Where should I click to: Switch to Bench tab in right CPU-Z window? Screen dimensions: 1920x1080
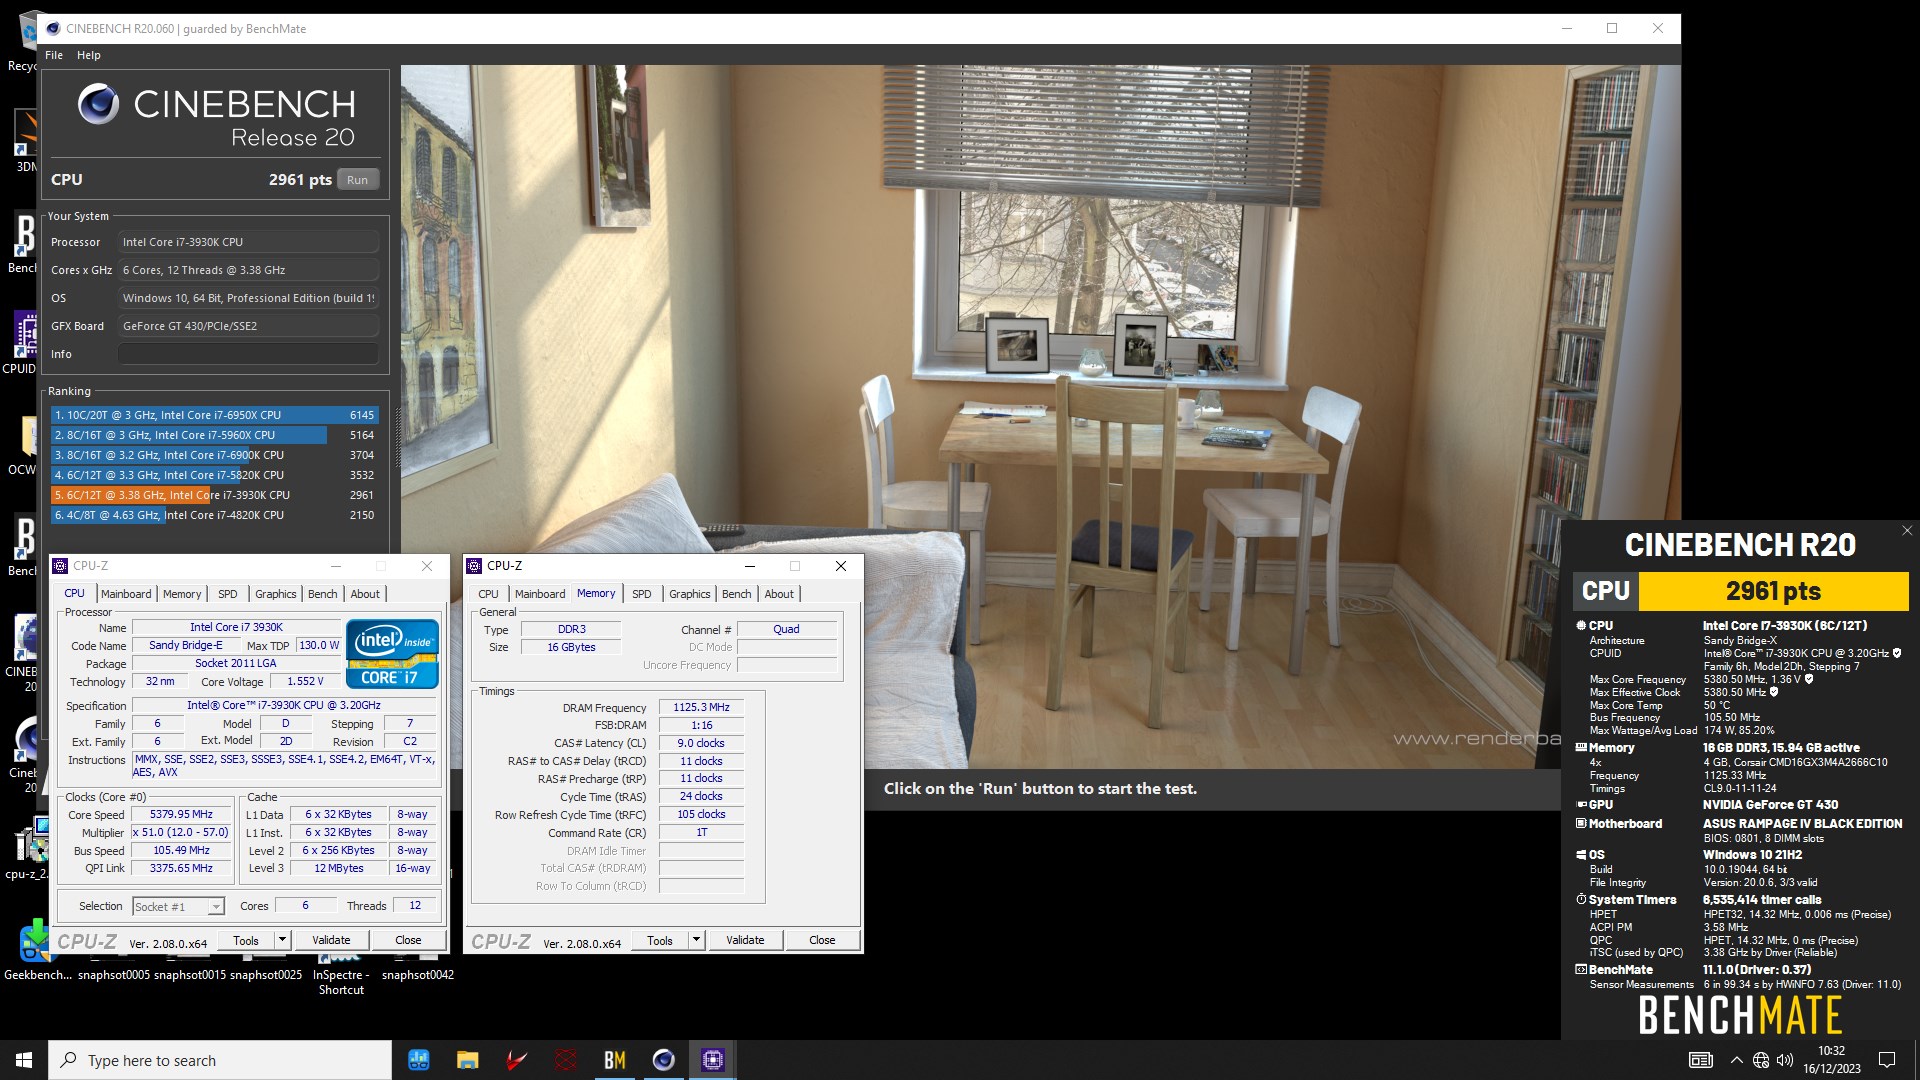pyautogui.click(x=736, y=594)
